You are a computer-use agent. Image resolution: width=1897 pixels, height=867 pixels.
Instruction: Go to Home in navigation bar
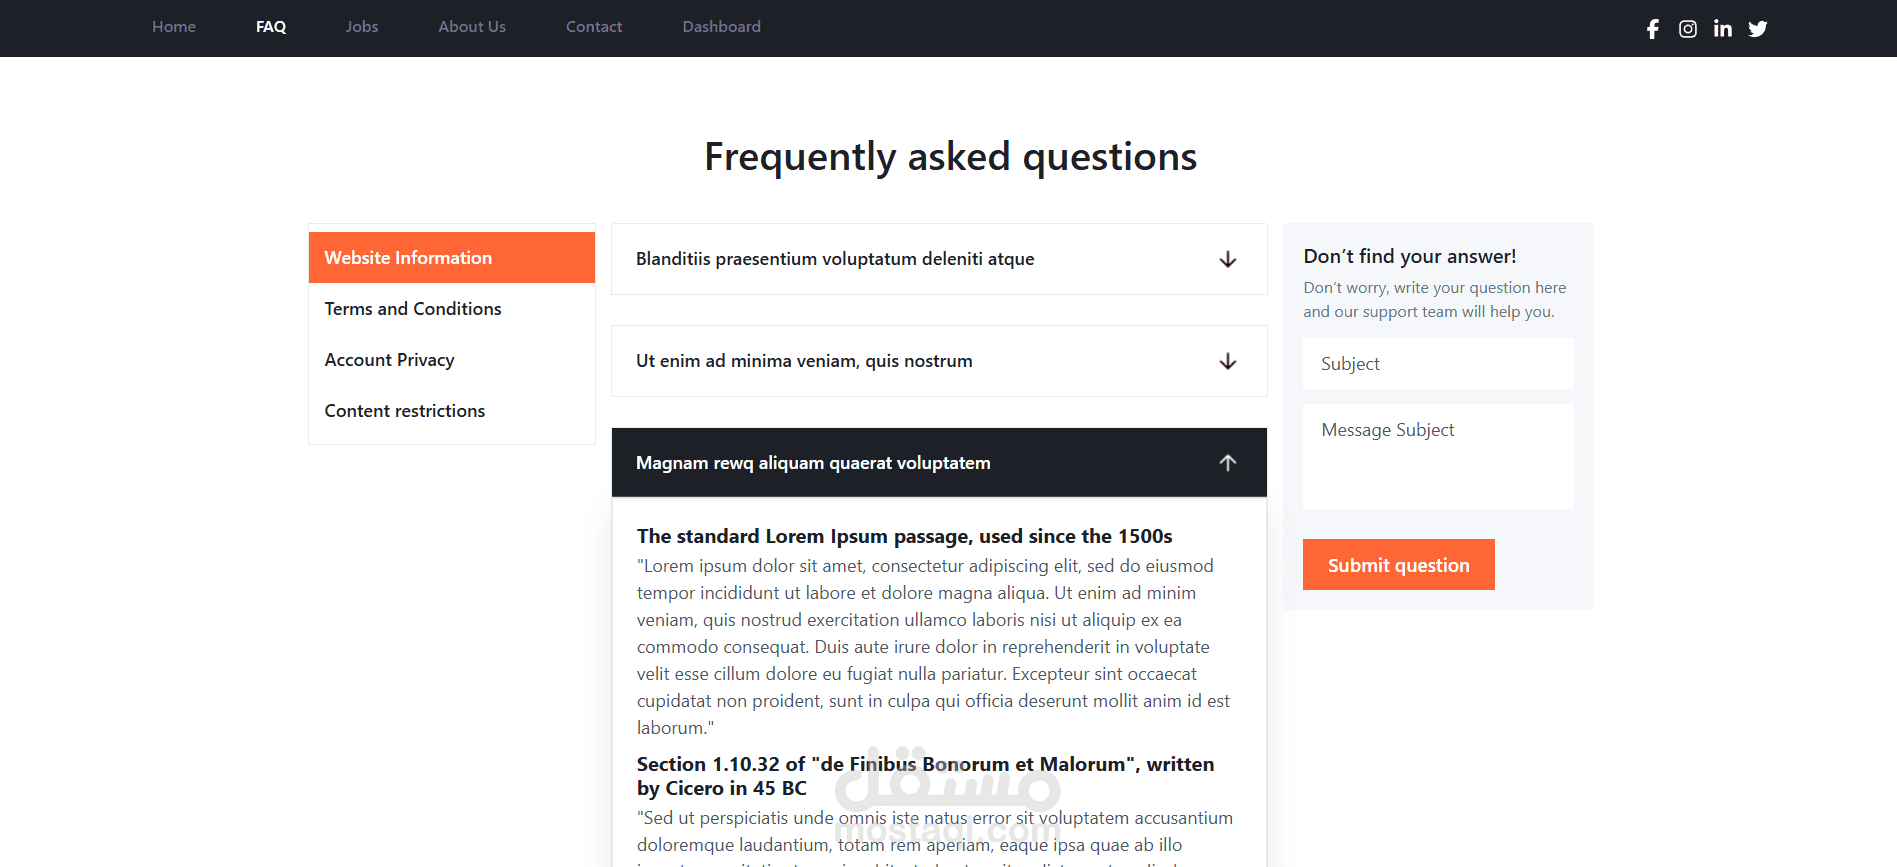pyautogui.click(x=174, y=27)
